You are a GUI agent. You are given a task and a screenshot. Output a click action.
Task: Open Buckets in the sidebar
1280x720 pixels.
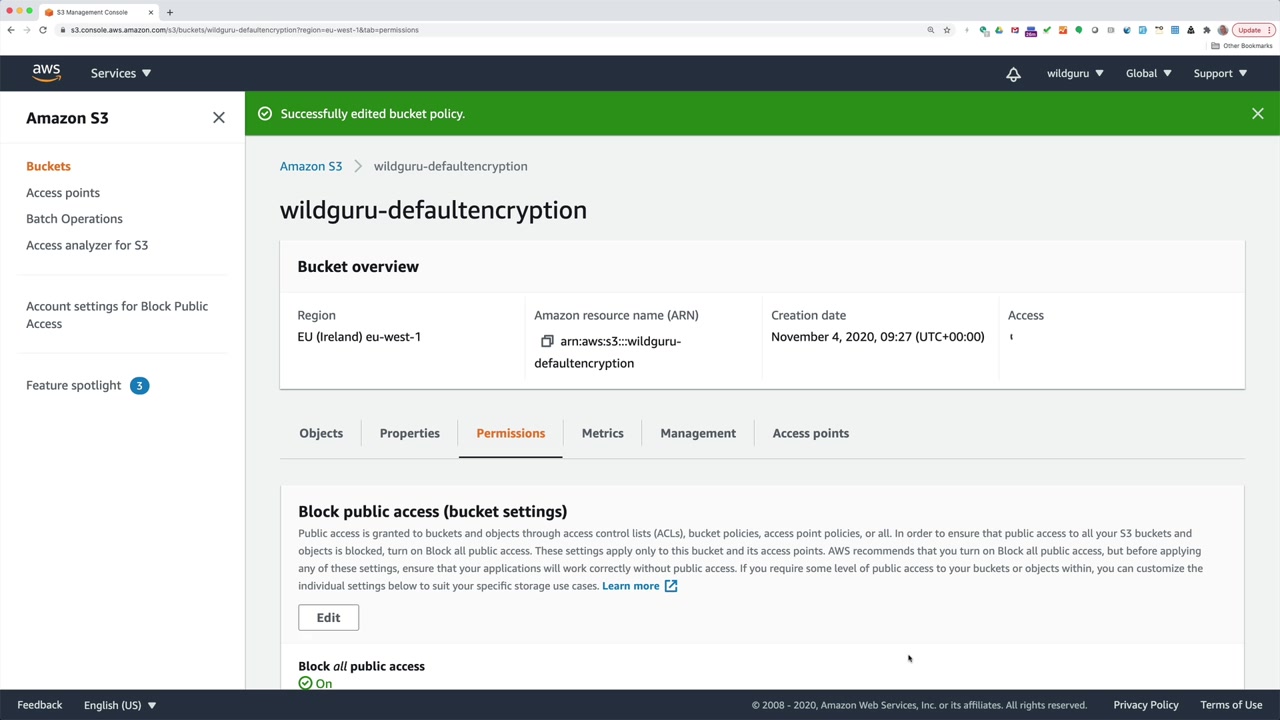click(48, 166)
